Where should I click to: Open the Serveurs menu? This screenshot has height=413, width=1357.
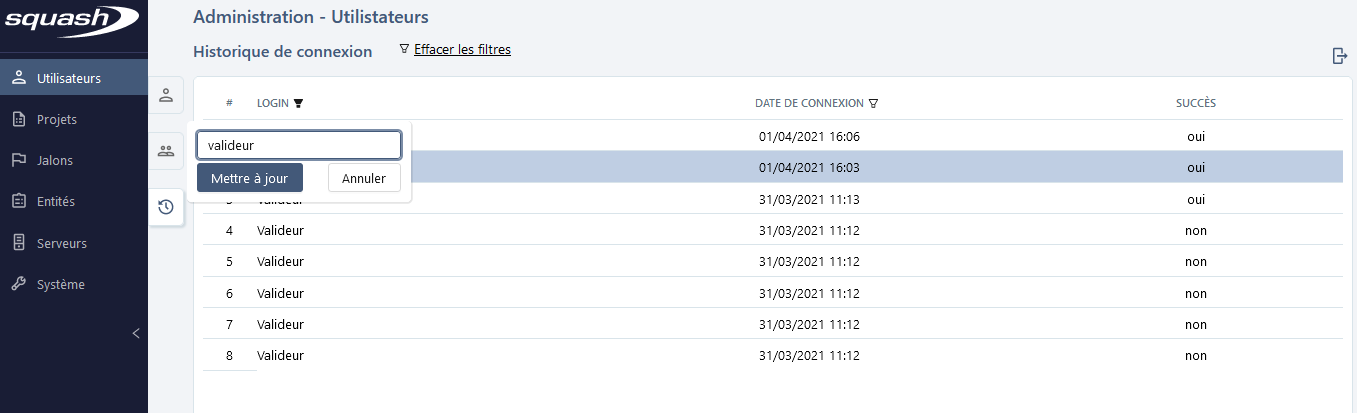click(61, 243)
